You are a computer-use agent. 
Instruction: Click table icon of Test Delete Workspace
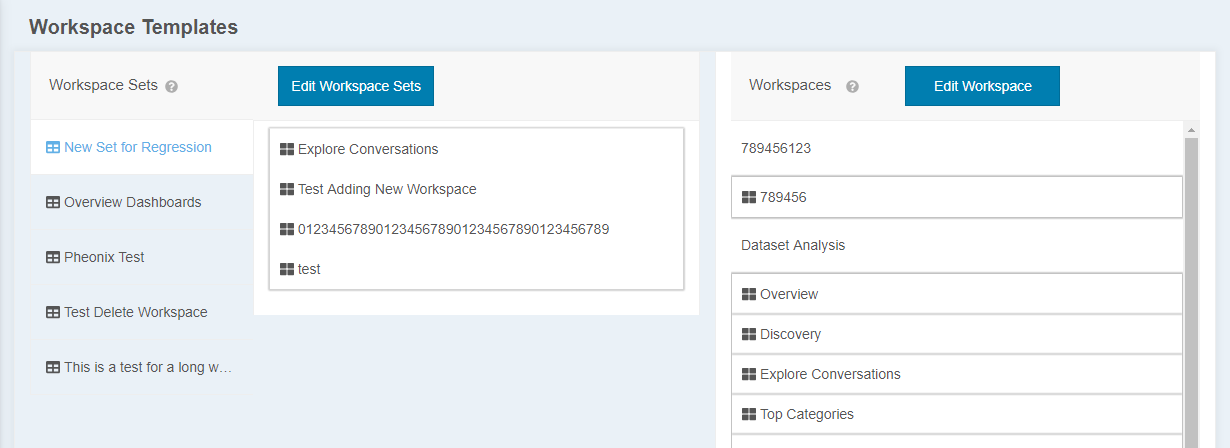coord(53,312)
